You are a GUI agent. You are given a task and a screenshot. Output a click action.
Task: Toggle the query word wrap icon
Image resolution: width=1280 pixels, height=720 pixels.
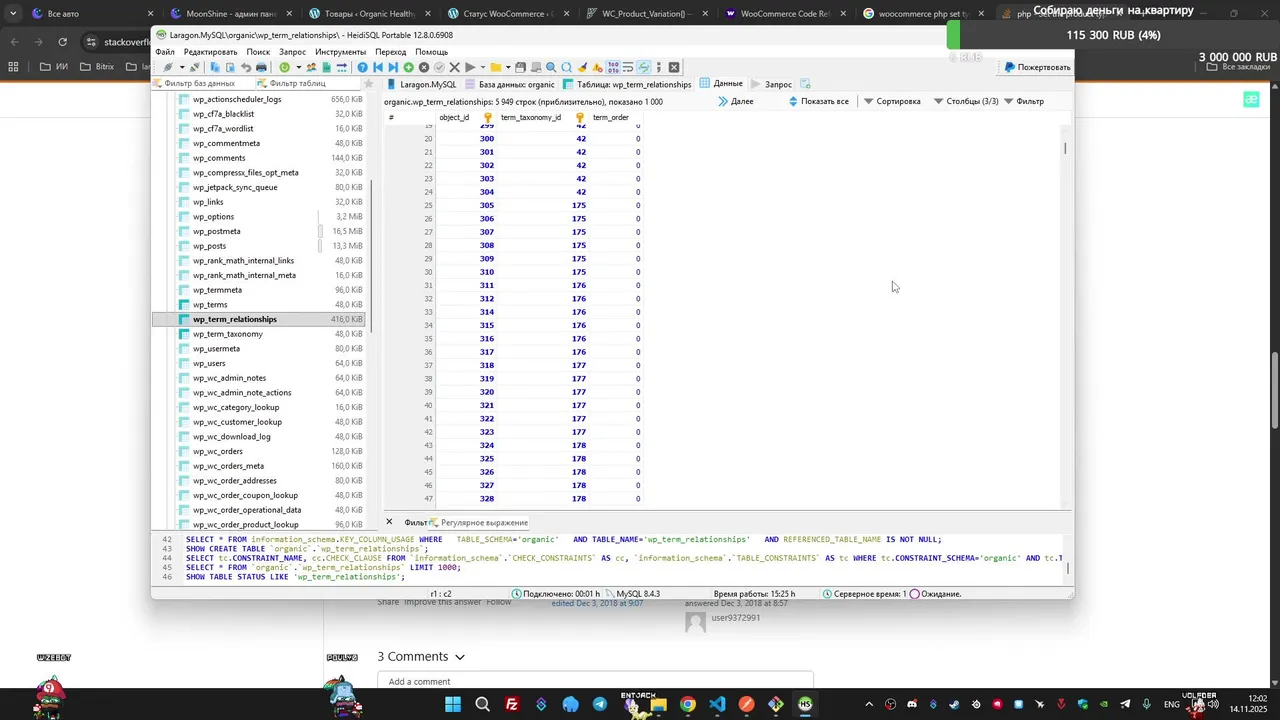click(629, 67)
